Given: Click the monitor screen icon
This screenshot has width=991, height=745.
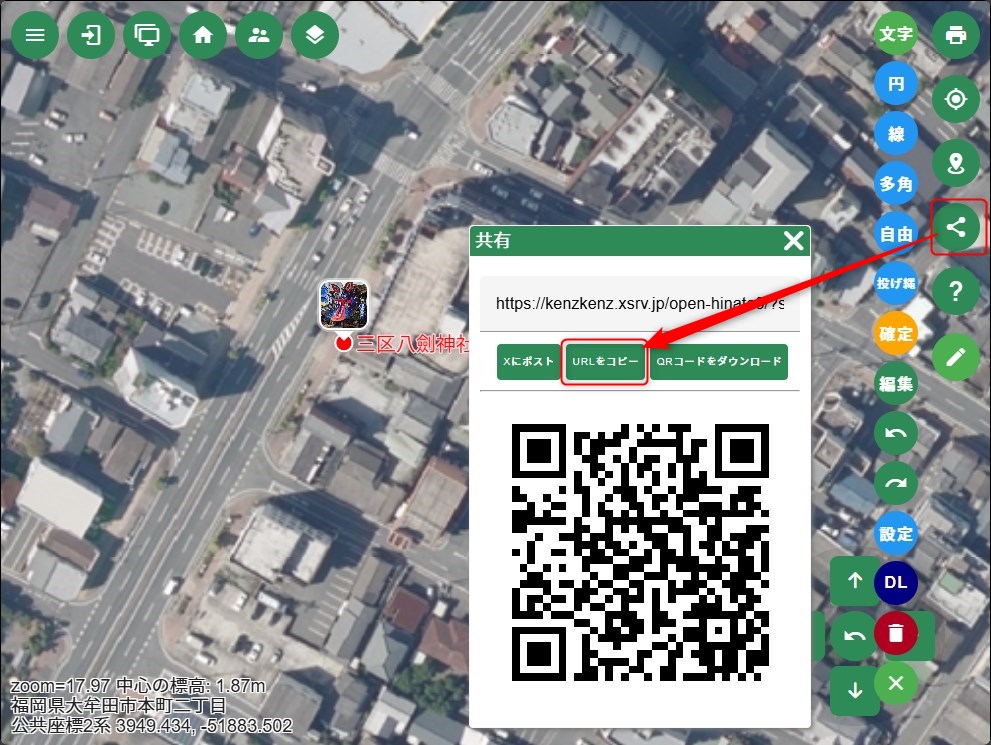Looking at the screenshot, I should pos(147,35).
